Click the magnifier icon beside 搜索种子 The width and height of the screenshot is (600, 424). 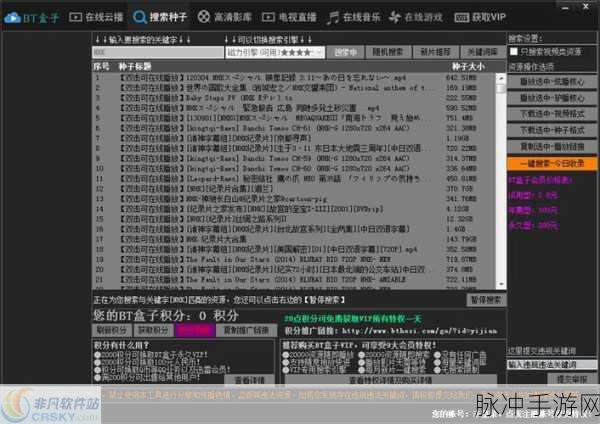coord(139,17)
